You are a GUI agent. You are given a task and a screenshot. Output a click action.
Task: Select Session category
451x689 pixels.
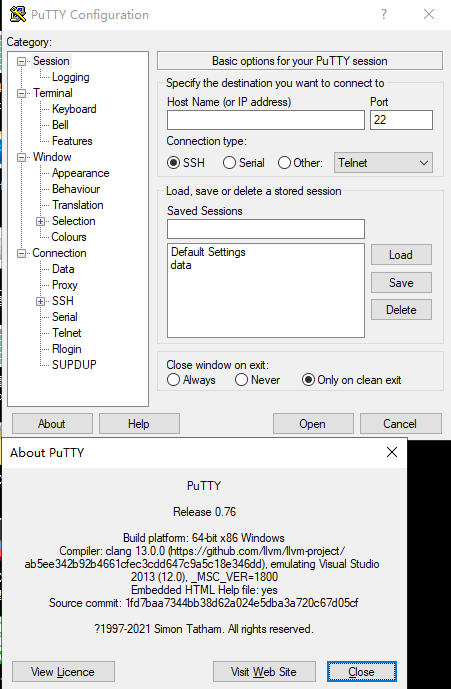51,61
